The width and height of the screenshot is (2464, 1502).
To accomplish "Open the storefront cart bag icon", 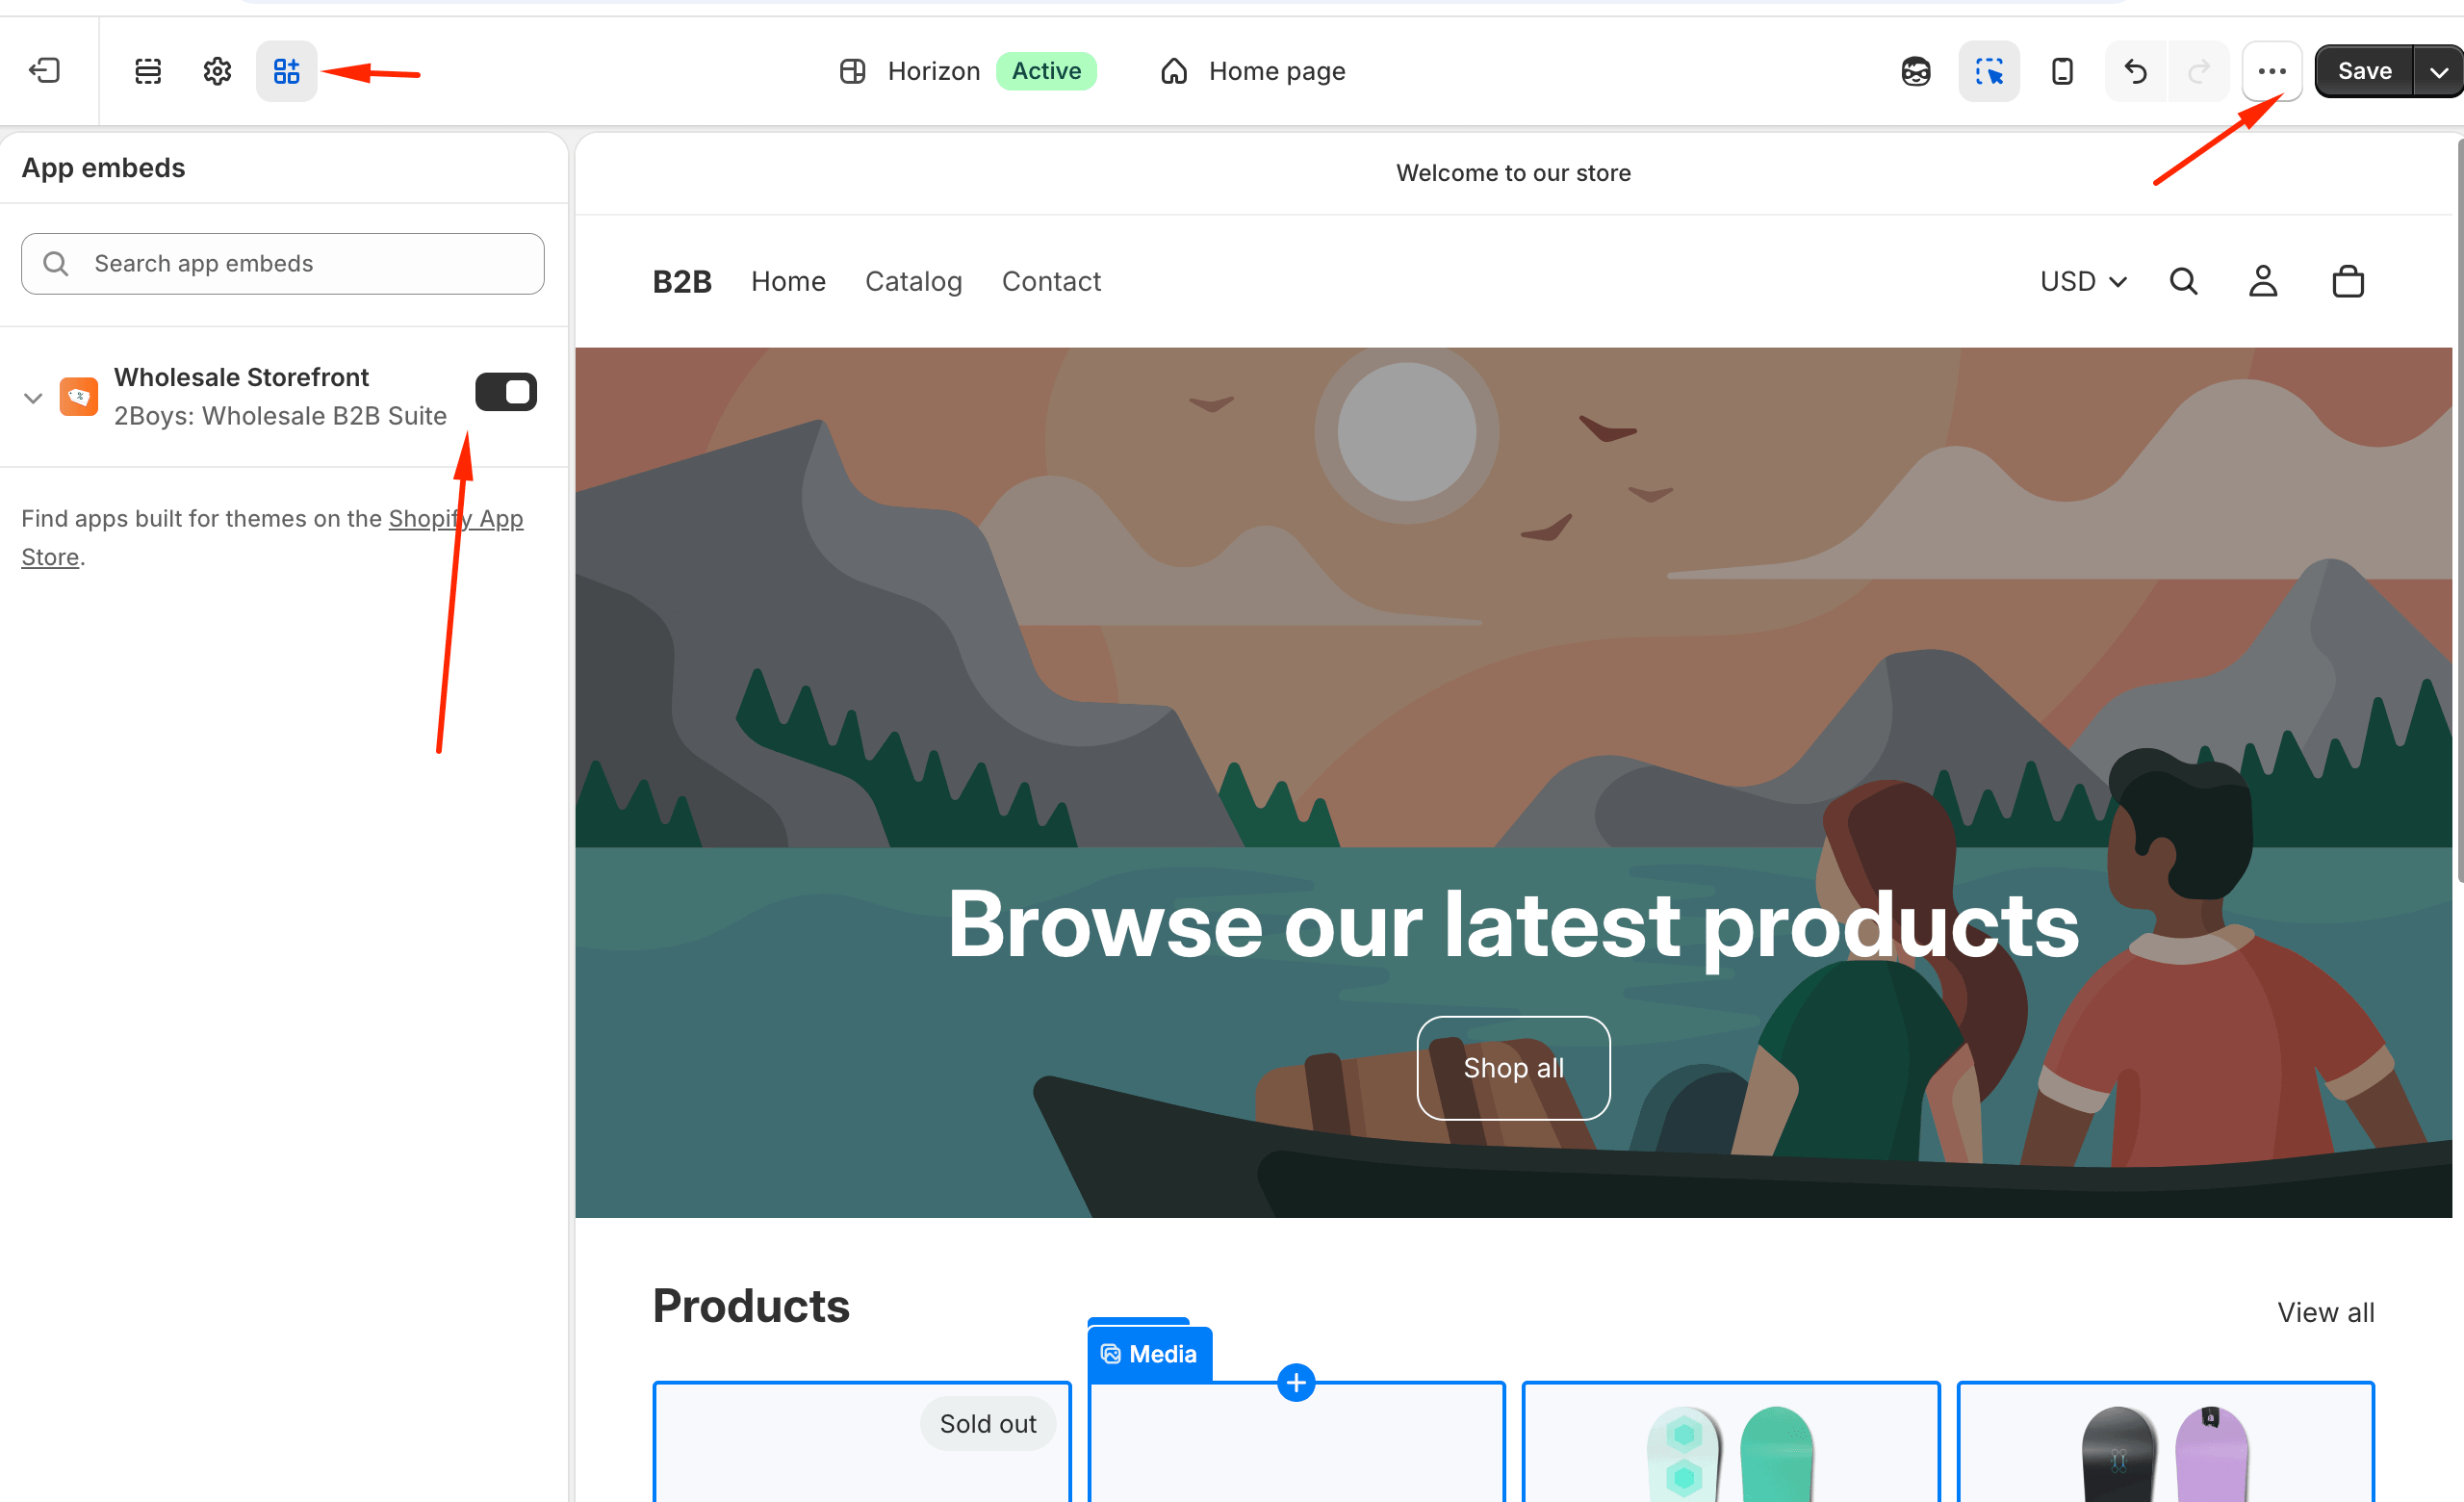I will [2348, 281].
